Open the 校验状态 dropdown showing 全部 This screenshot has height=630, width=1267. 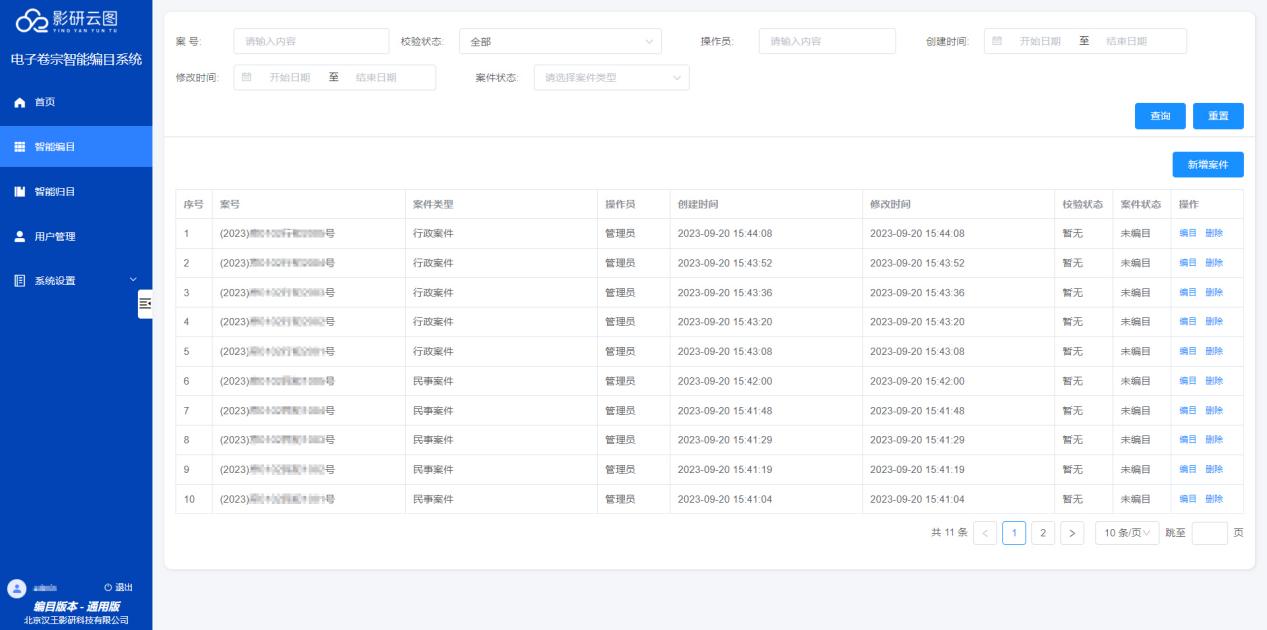click(560, 42)
